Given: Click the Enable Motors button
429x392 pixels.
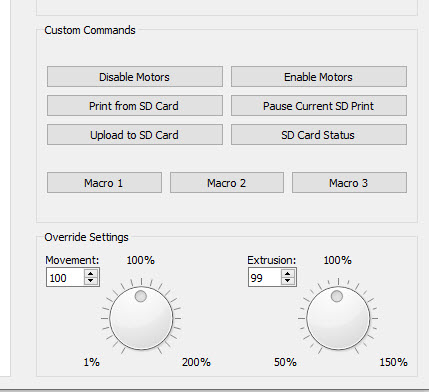Looking at the screenshot, I should [x=319, y=77].
